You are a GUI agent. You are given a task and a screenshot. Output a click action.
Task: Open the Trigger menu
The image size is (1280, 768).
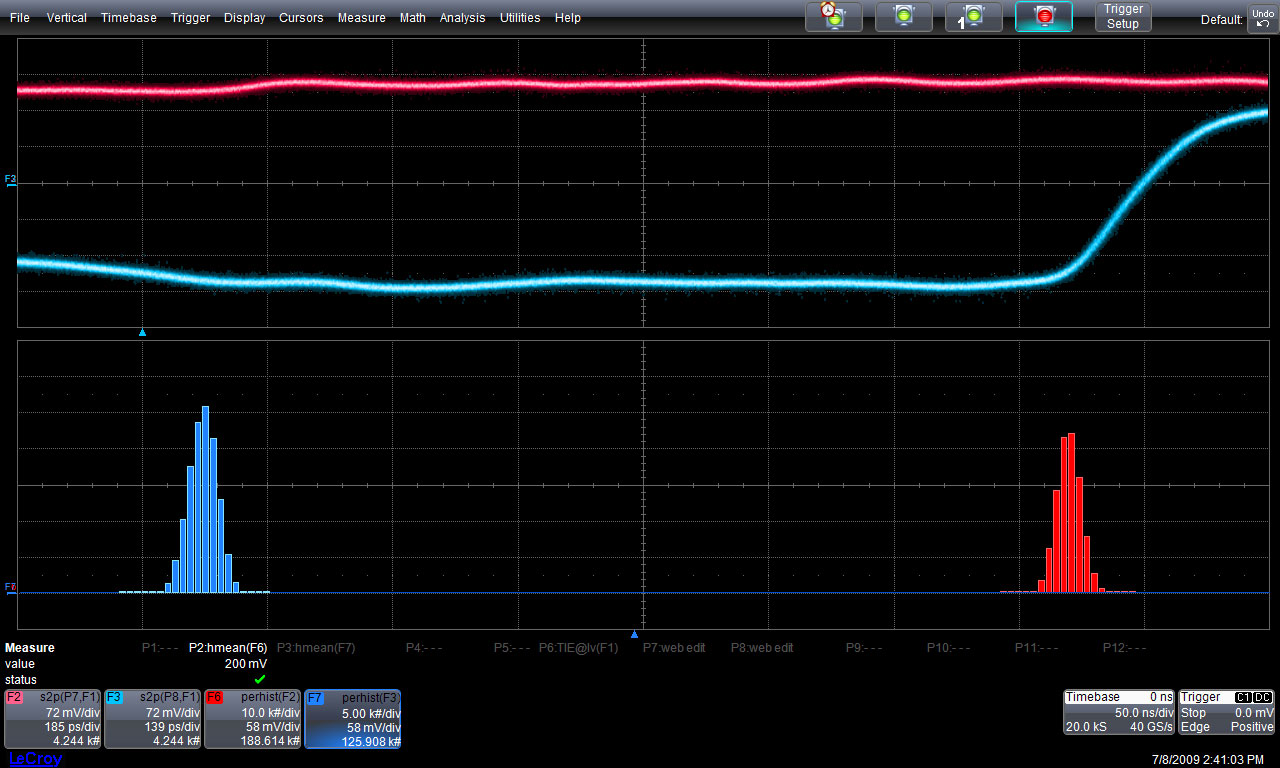[x=190, y=18]
